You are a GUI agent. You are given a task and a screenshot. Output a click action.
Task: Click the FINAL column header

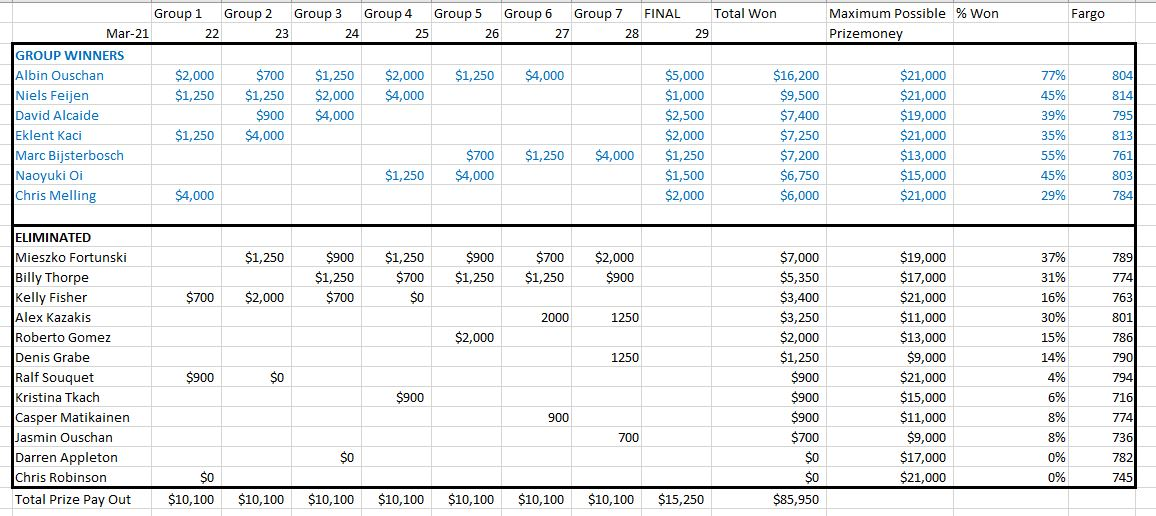click(x=664, y=14)
